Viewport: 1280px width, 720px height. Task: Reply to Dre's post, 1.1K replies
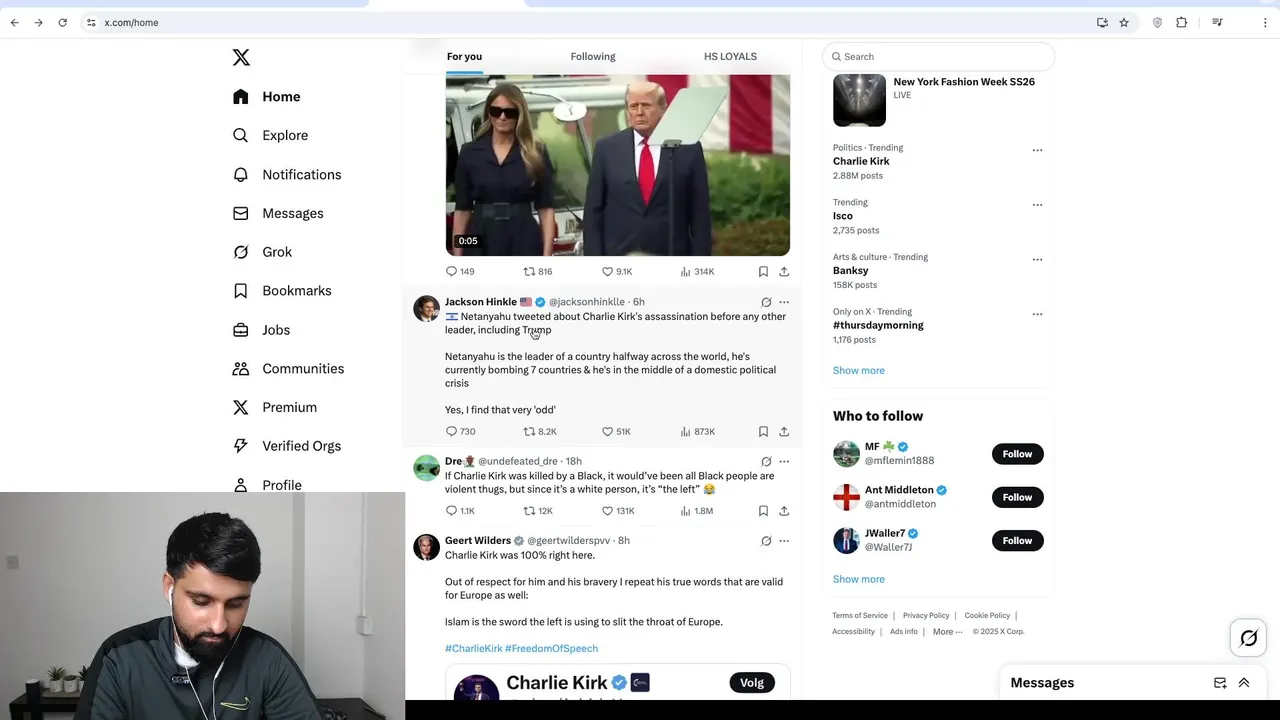(x=460, y=511)
